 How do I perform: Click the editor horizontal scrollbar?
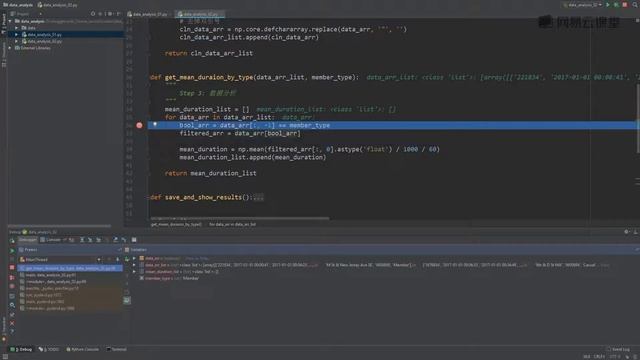[240, 218]
